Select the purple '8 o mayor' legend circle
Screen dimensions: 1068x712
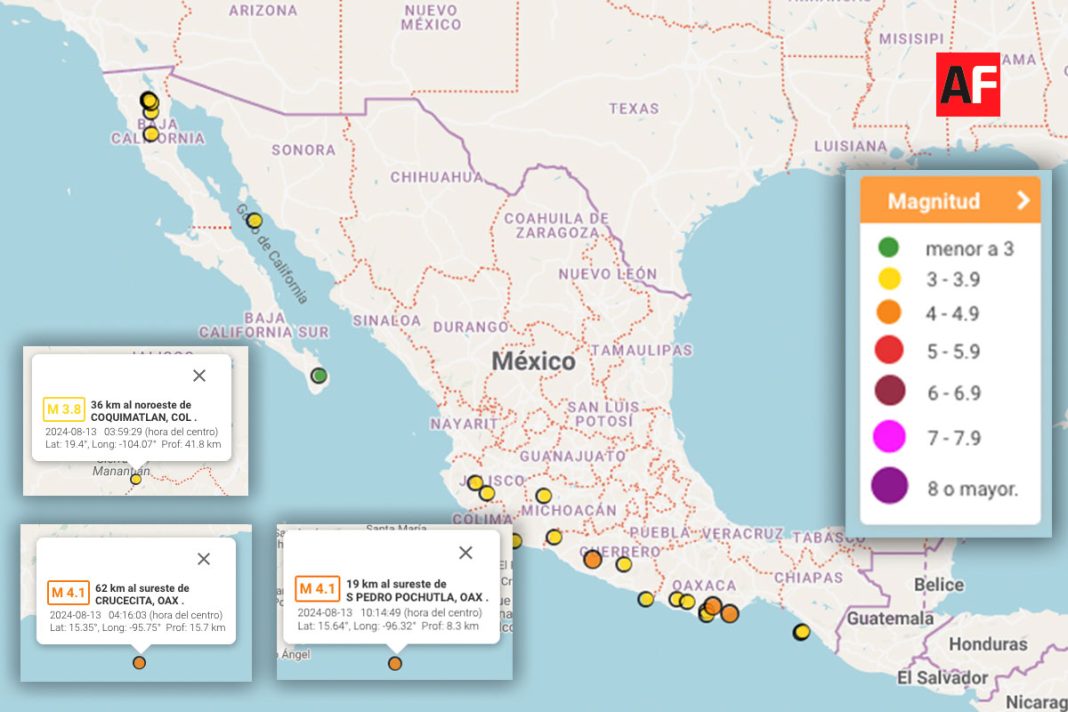888,486
